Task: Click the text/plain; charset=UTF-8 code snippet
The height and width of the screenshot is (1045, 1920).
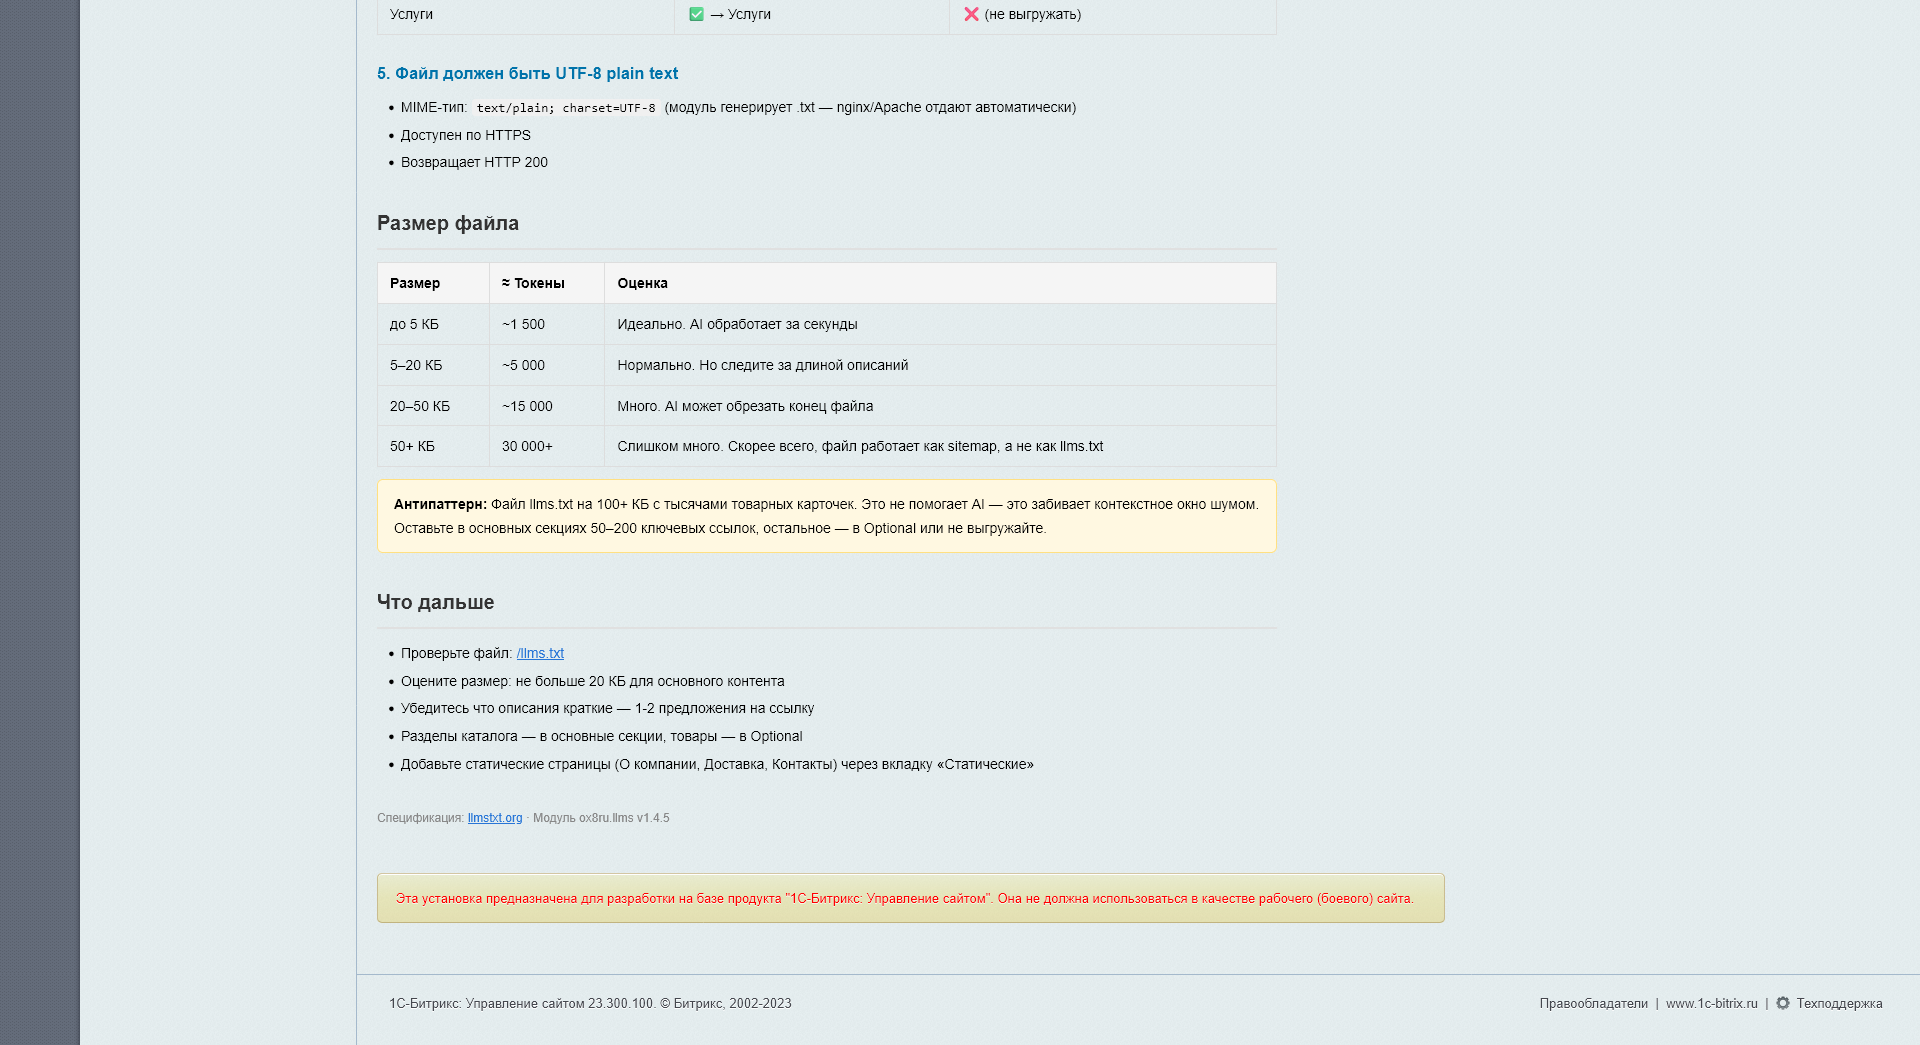Action: point(566,107)
